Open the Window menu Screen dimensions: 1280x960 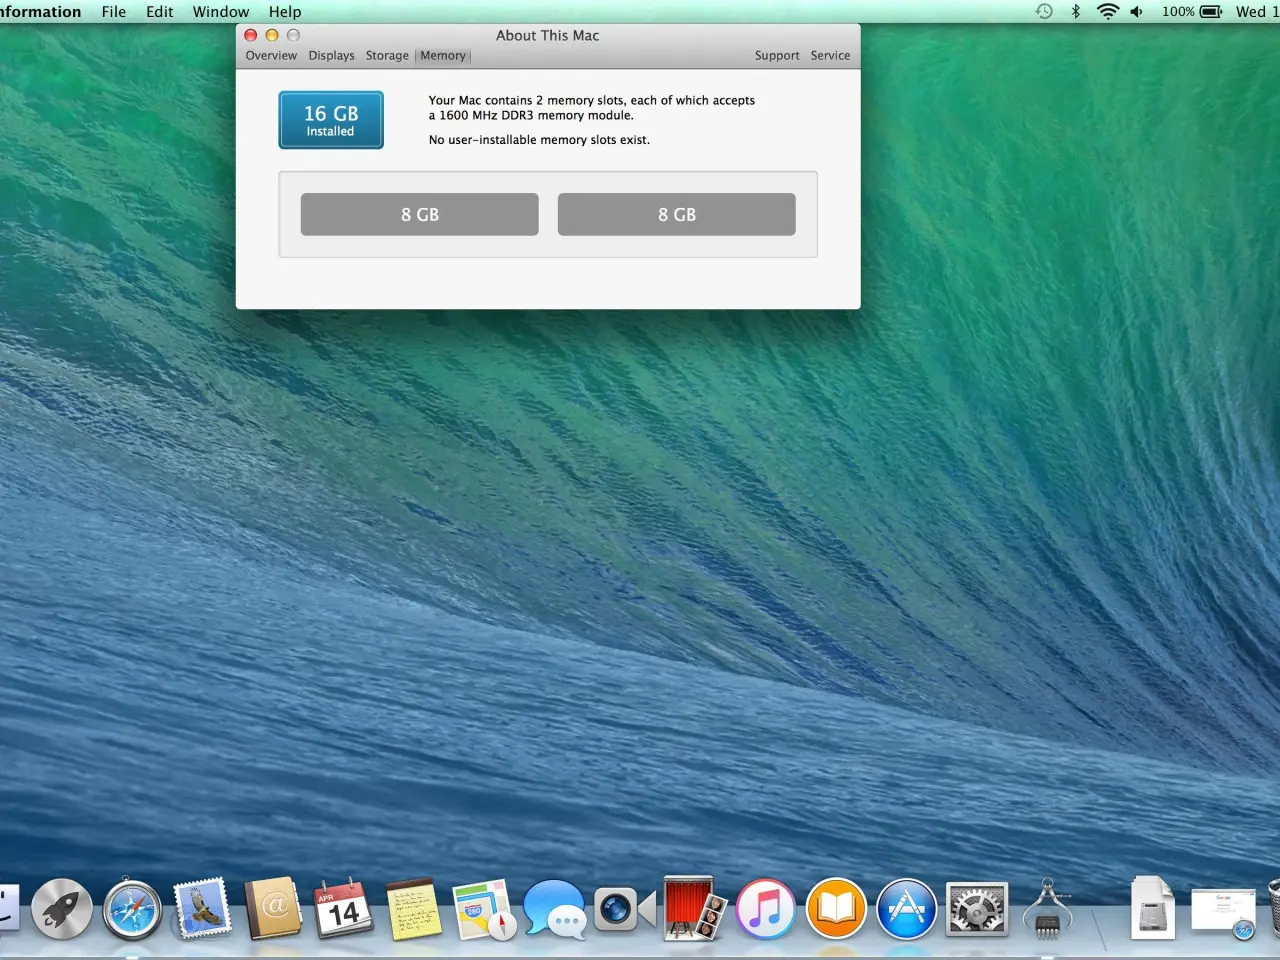(x=221, y=12)
